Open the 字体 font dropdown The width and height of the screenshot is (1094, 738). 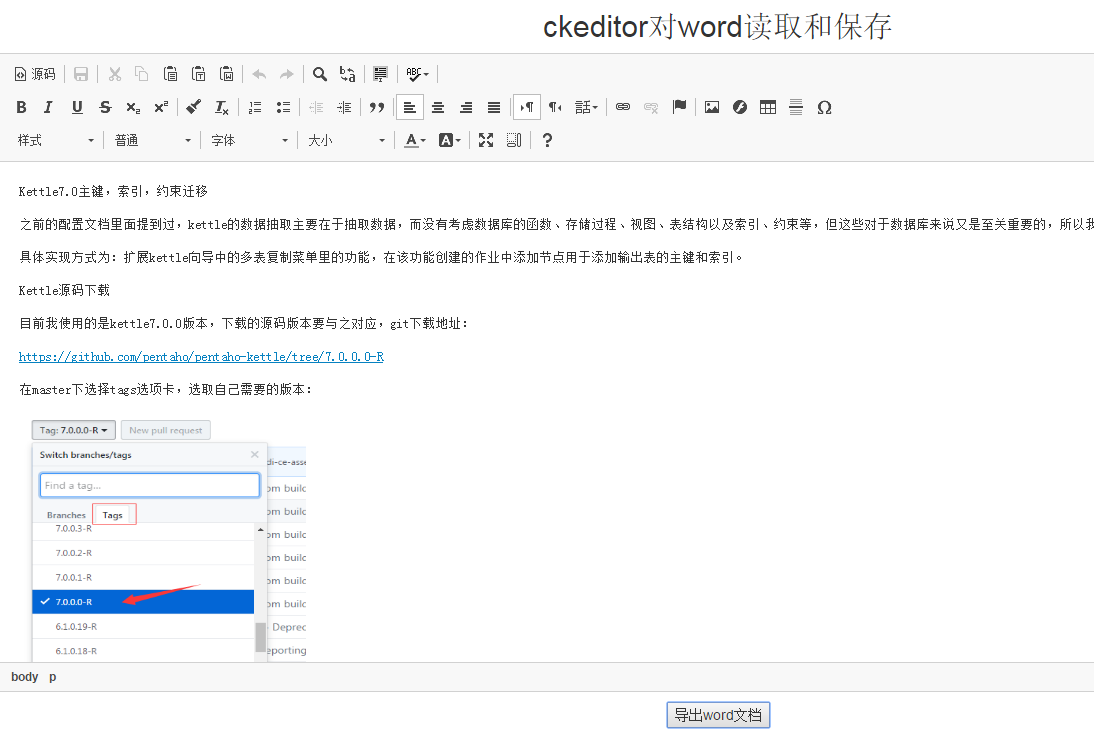249,140
